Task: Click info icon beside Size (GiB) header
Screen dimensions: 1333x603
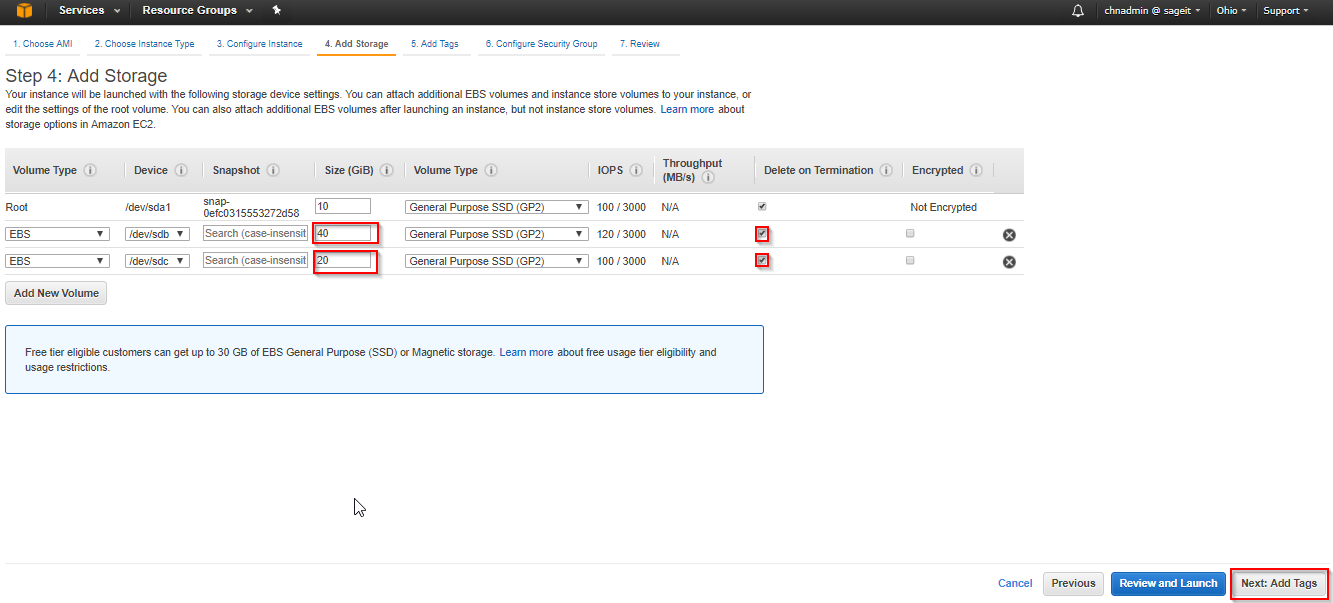Action: (x=387, y=171)
